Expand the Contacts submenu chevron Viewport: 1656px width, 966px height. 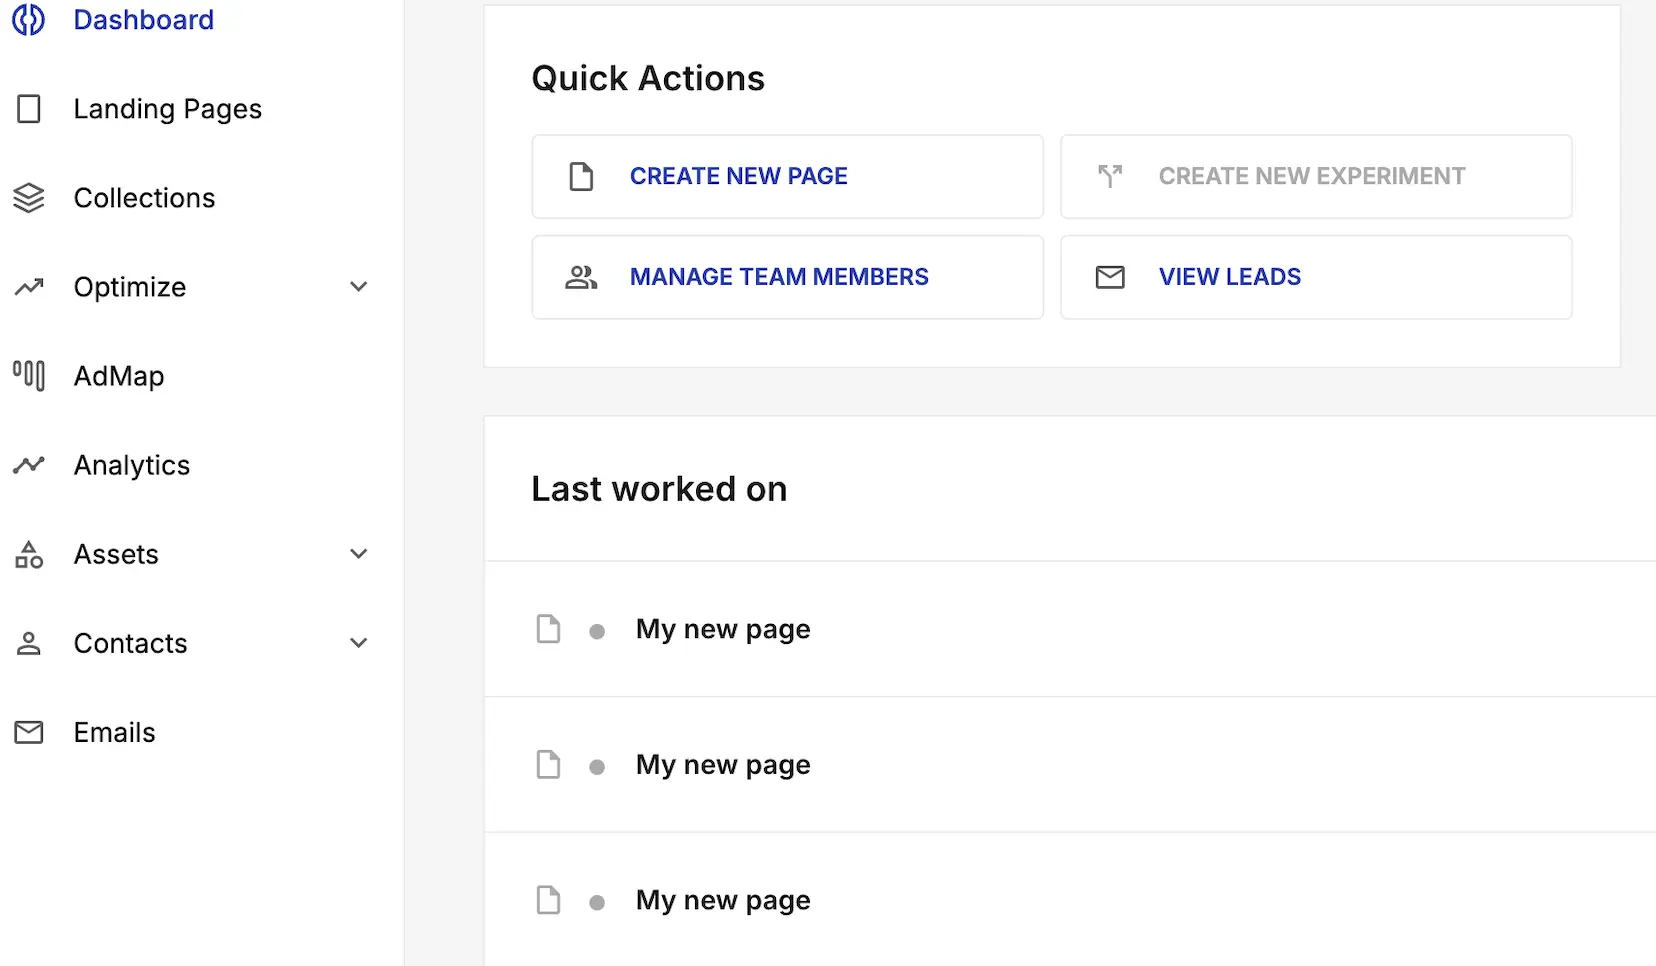359,643
